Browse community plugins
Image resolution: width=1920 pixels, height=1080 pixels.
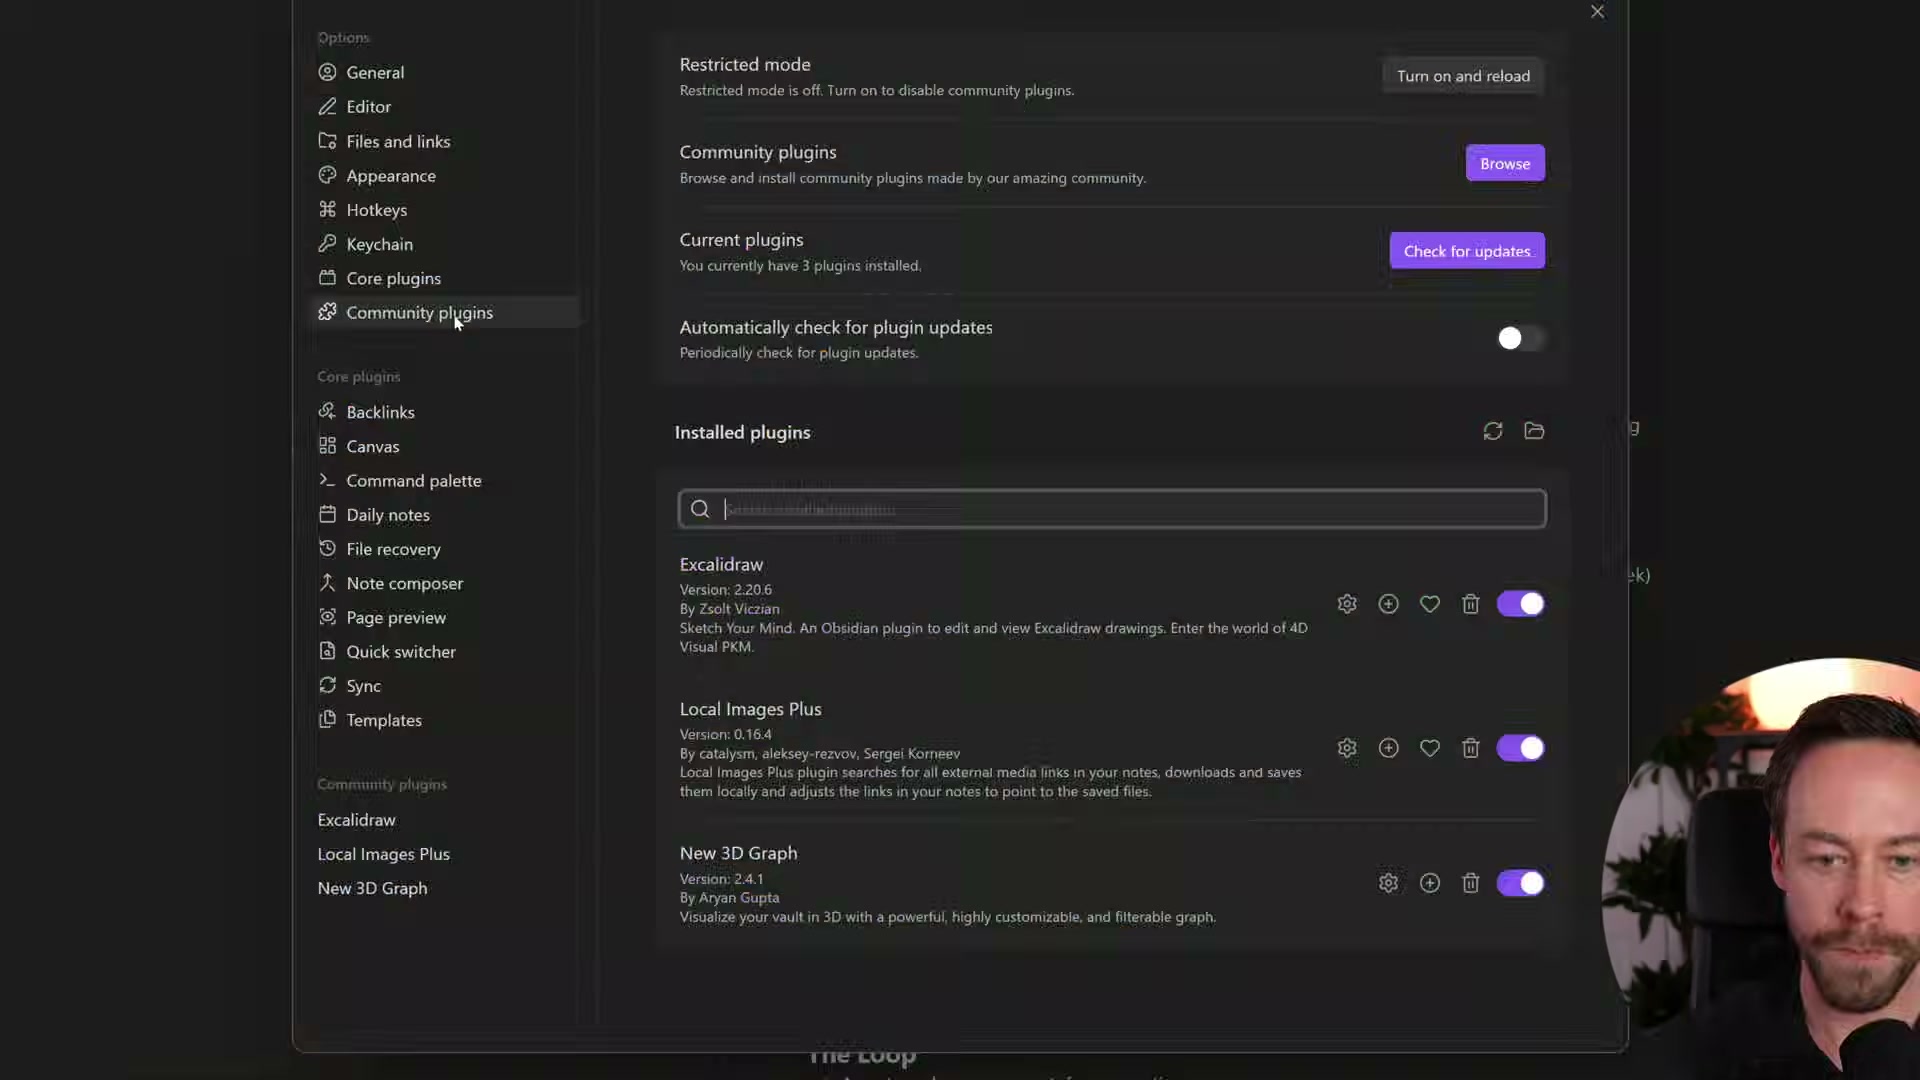pyautogui.click(x=1505, y=163)
